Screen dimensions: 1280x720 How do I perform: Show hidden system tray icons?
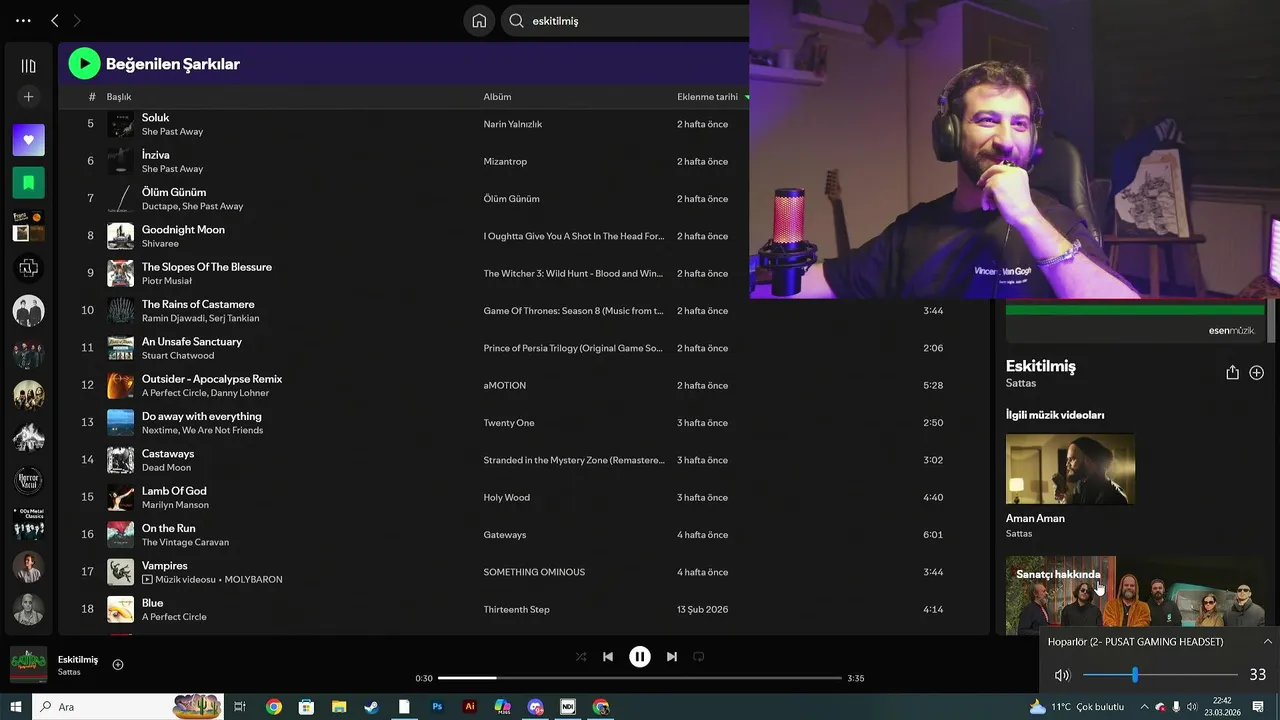(1143, 707)
